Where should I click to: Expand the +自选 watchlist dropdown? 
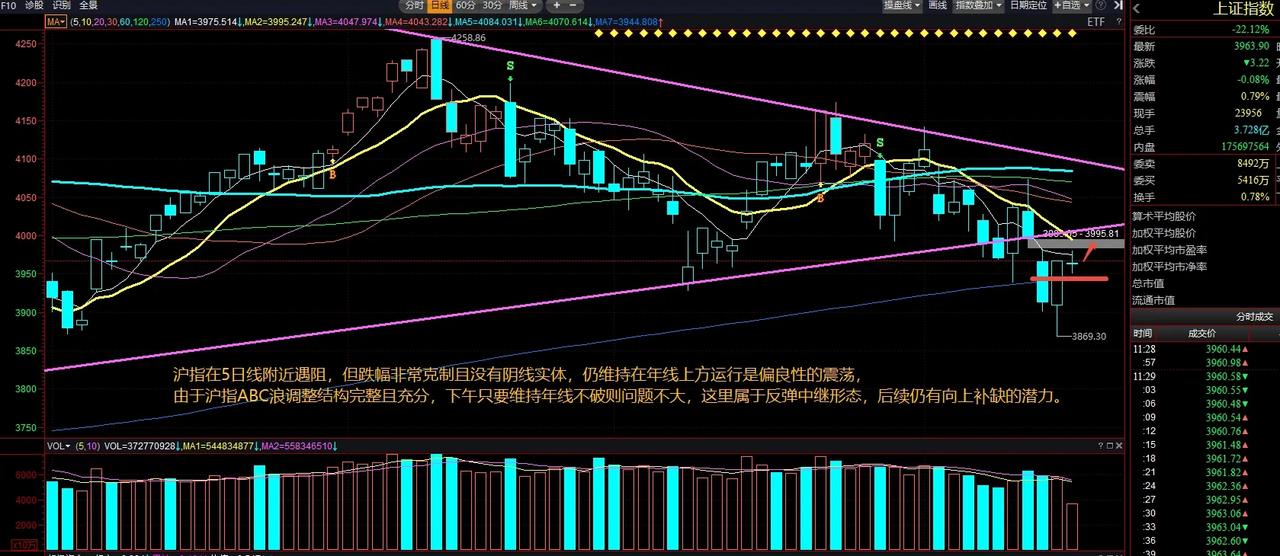click(x=1072, y=5)
